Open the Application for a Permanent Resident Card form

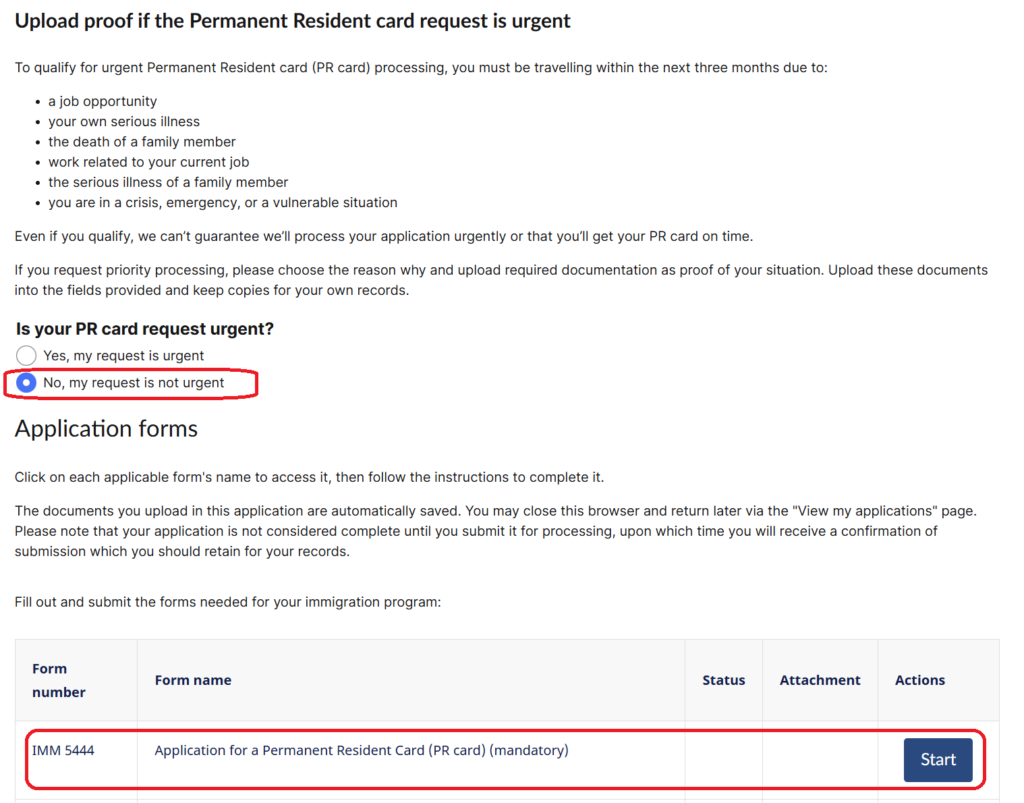[937, 760]
